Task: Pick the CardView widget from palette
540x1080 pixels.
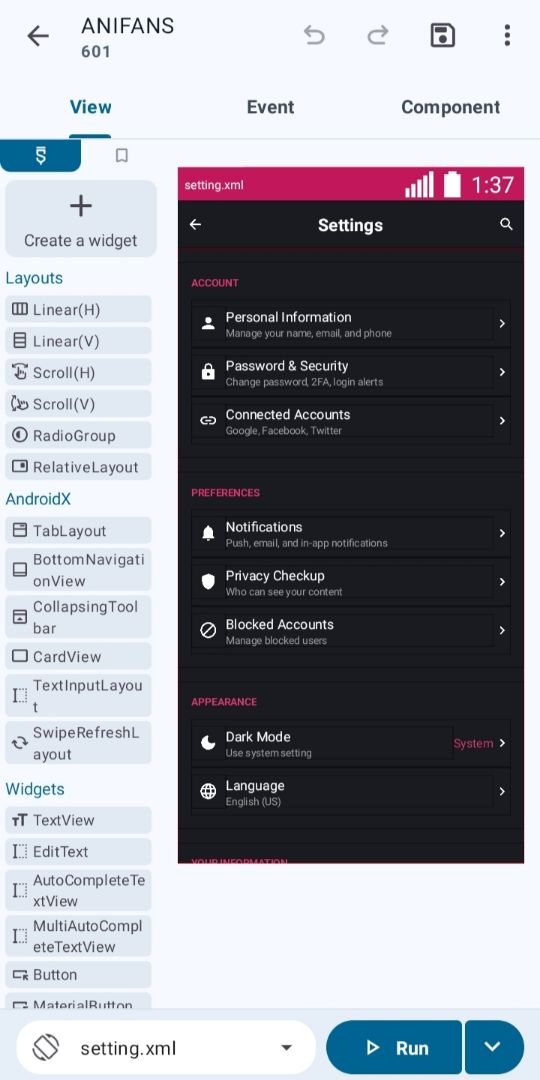Action: pos(78,656)
